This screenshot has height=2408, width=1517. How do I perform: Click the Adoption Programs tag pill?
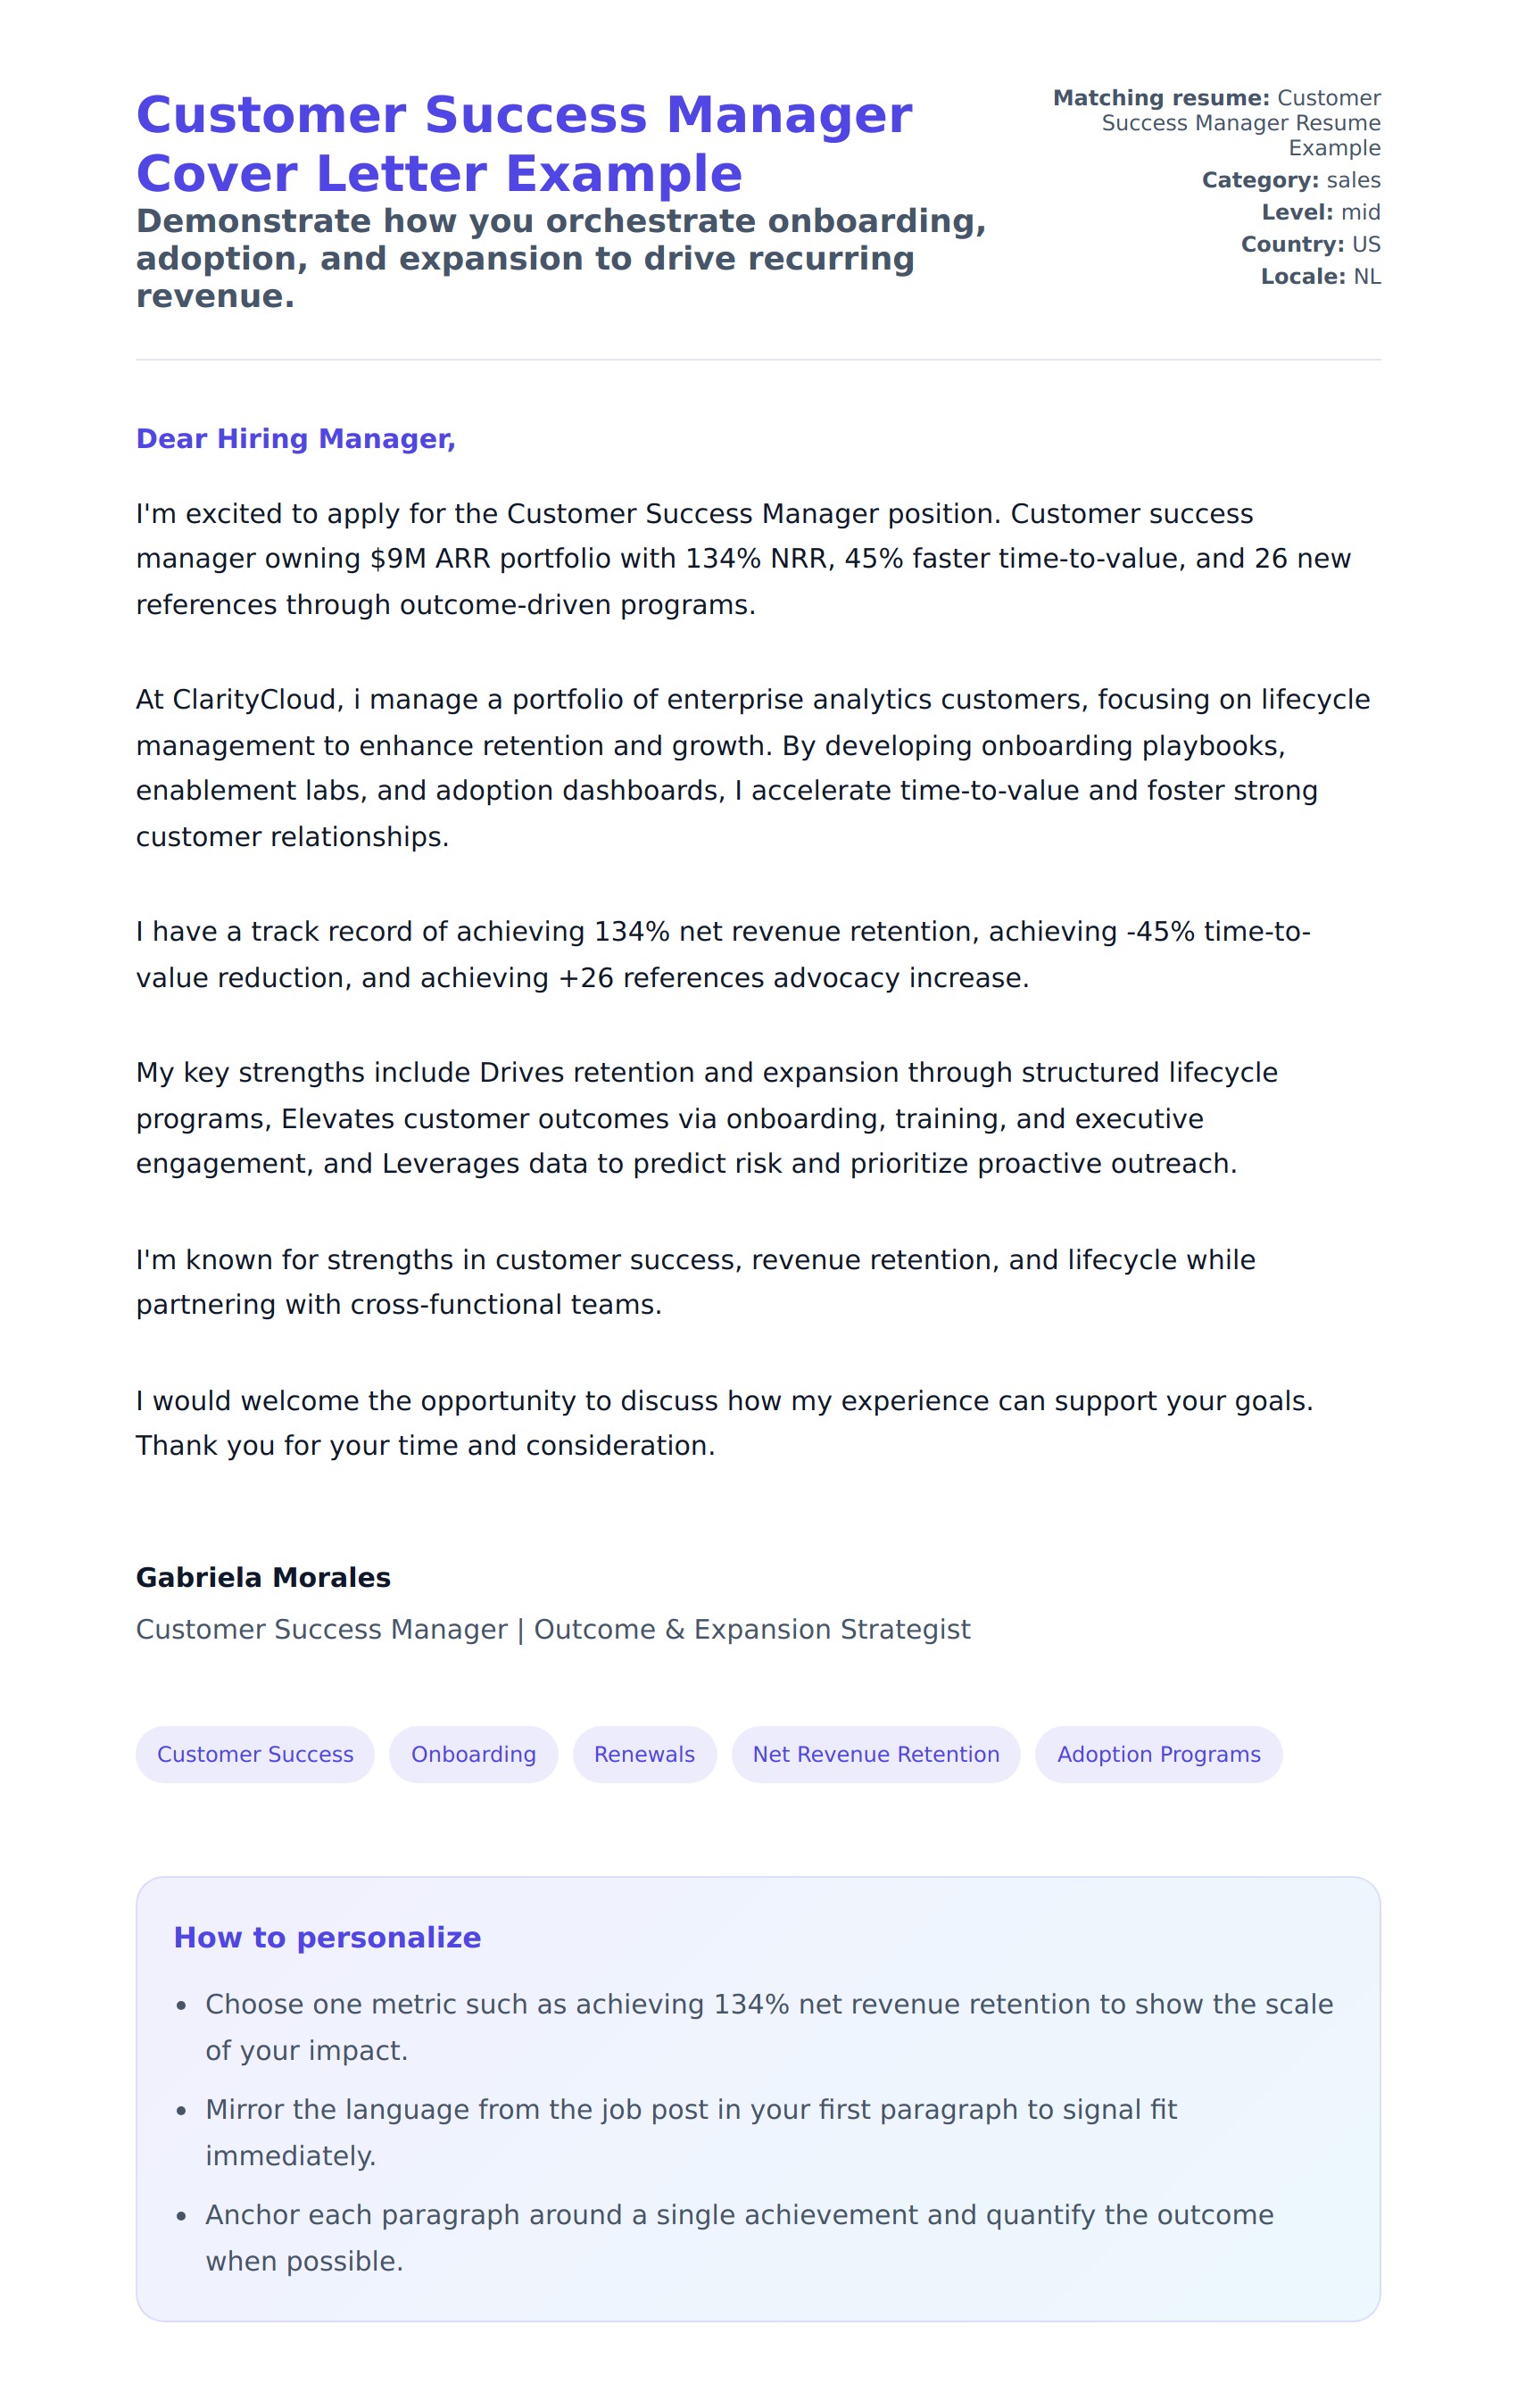click(x=1158, y=1754)
